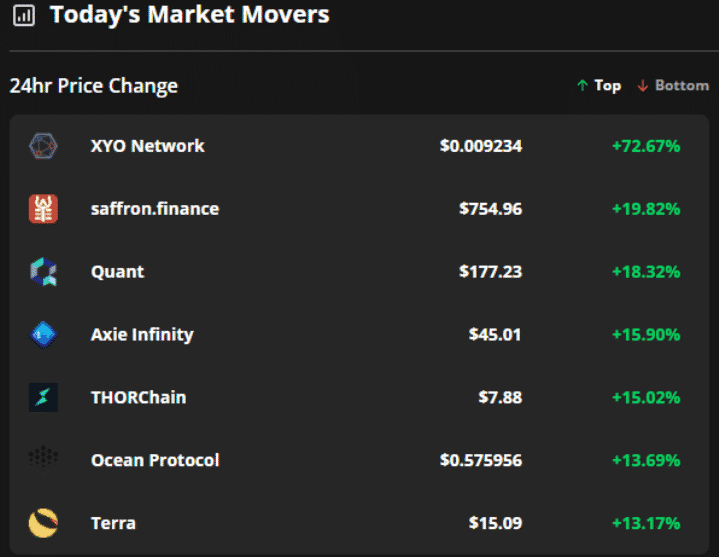Open the saffron.finance name link
This screenshot has height=557, width=719.
154,209
